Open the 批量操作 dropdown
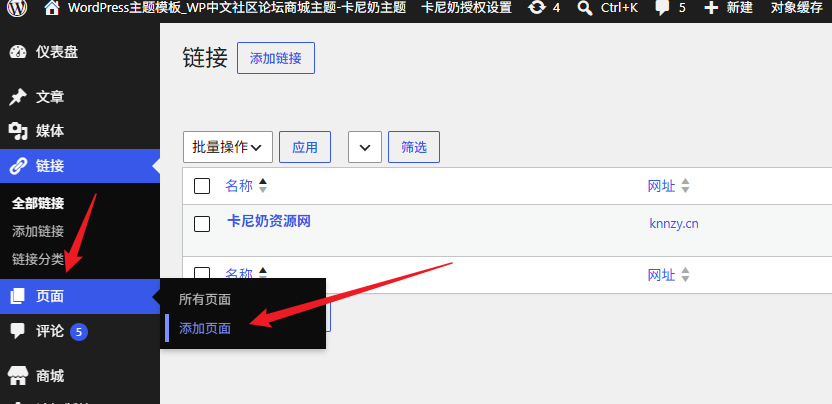The width and height of the screenshot is (832, 404). pyautogui.click(x=228, y=147)
